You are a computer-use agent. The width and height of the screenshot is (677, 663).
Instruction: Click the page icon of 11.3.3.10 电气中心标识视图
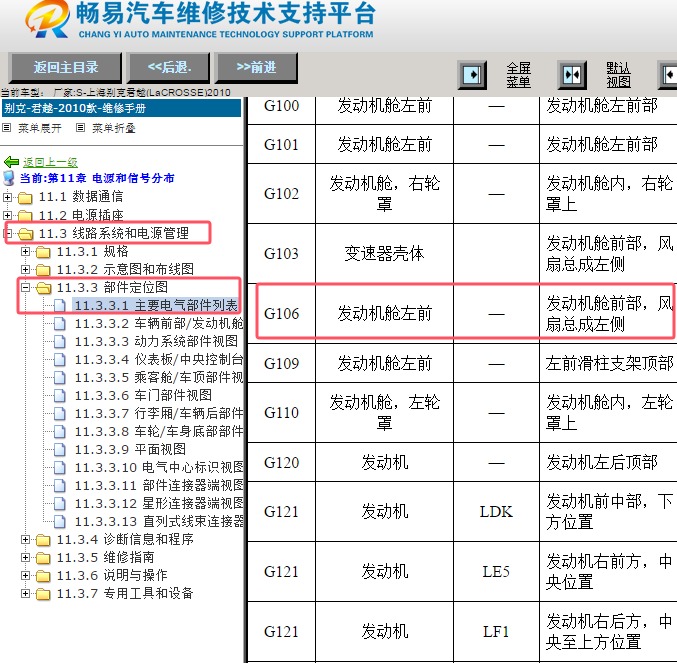(60, 467)
